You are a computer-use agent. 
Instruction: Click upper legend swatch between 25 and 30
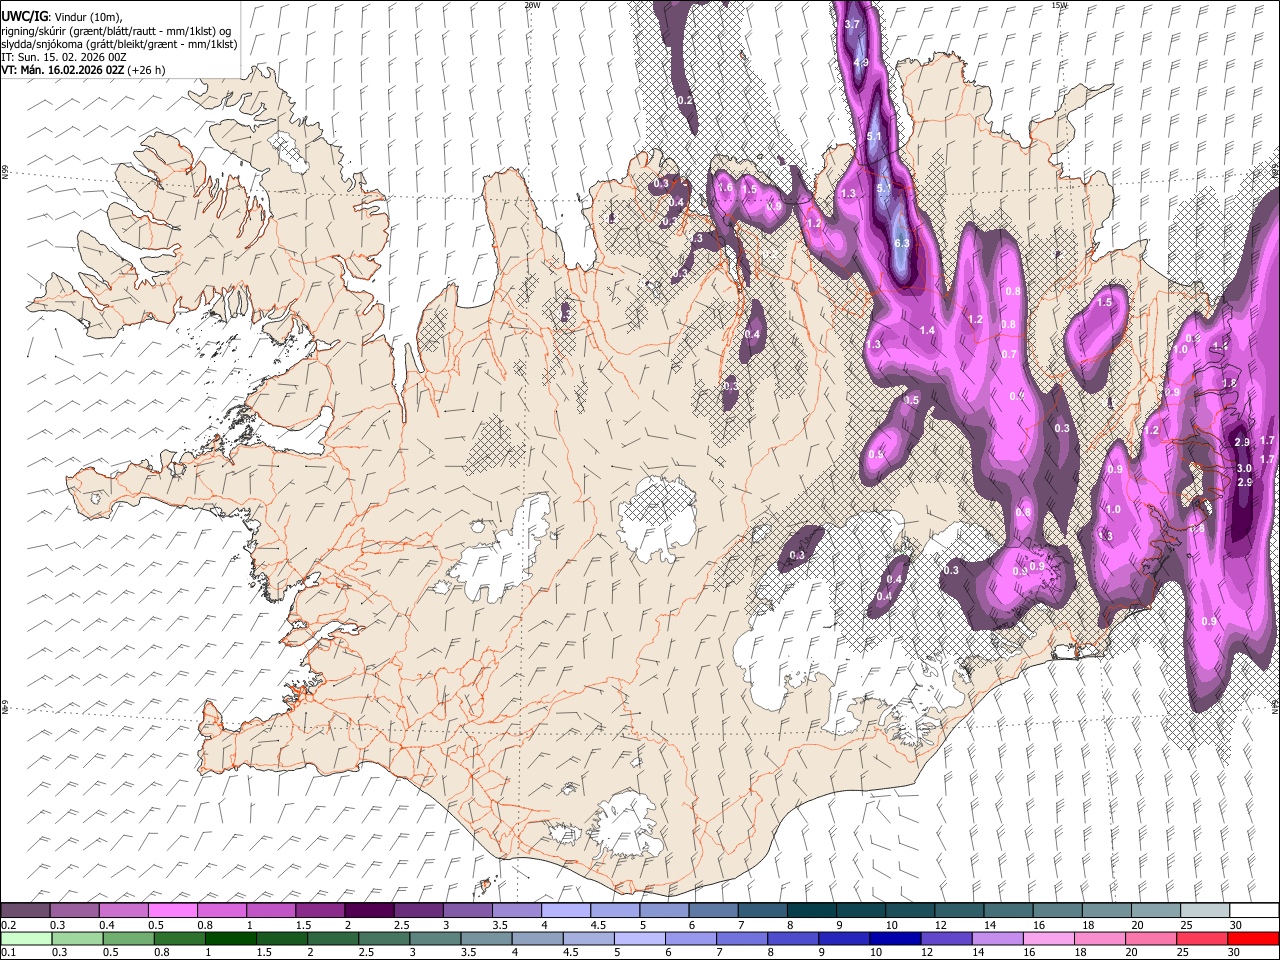1205,911
